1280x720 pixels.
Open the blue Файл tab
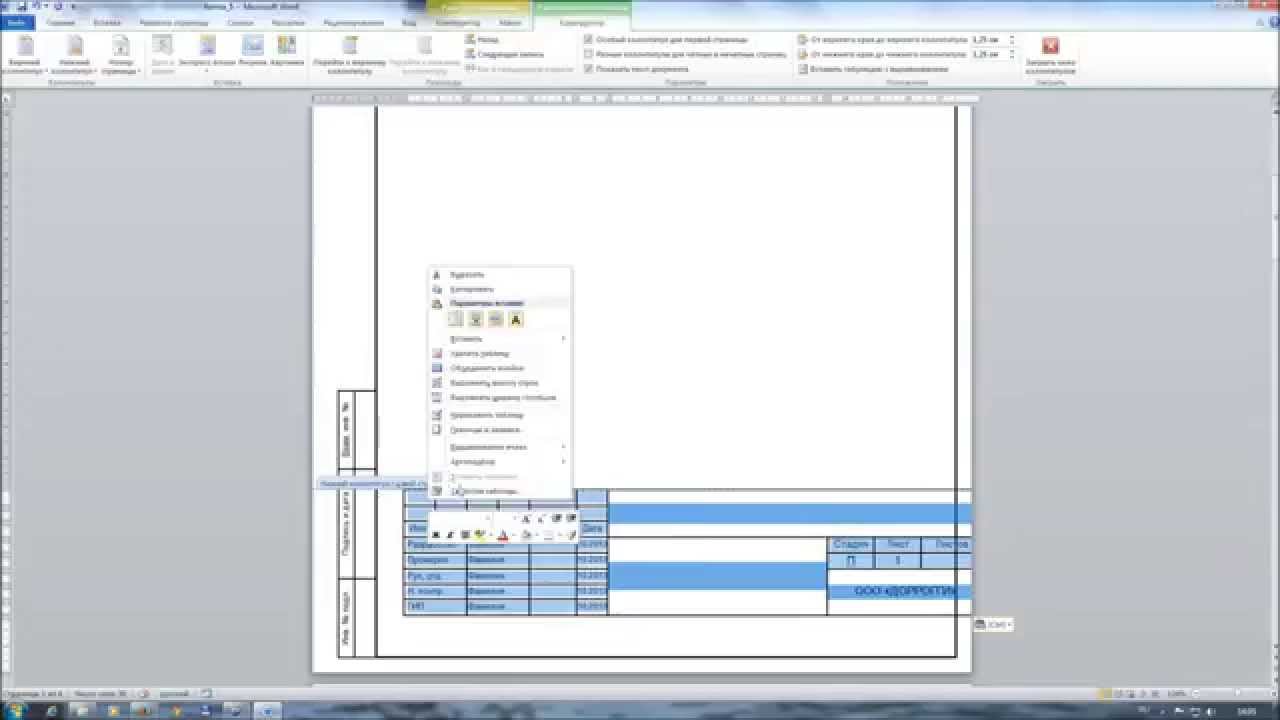[x=17, y=22]
